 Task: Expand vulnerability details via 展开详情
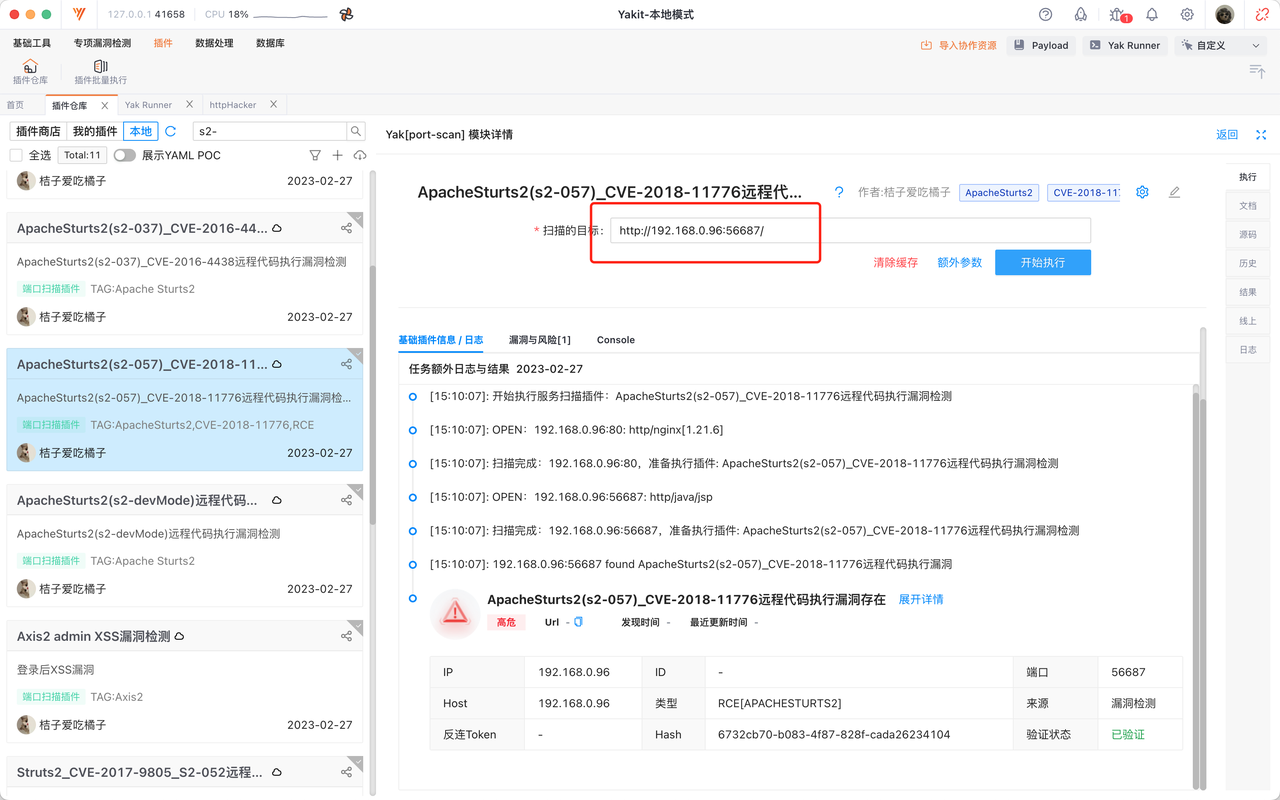[921, 599]
